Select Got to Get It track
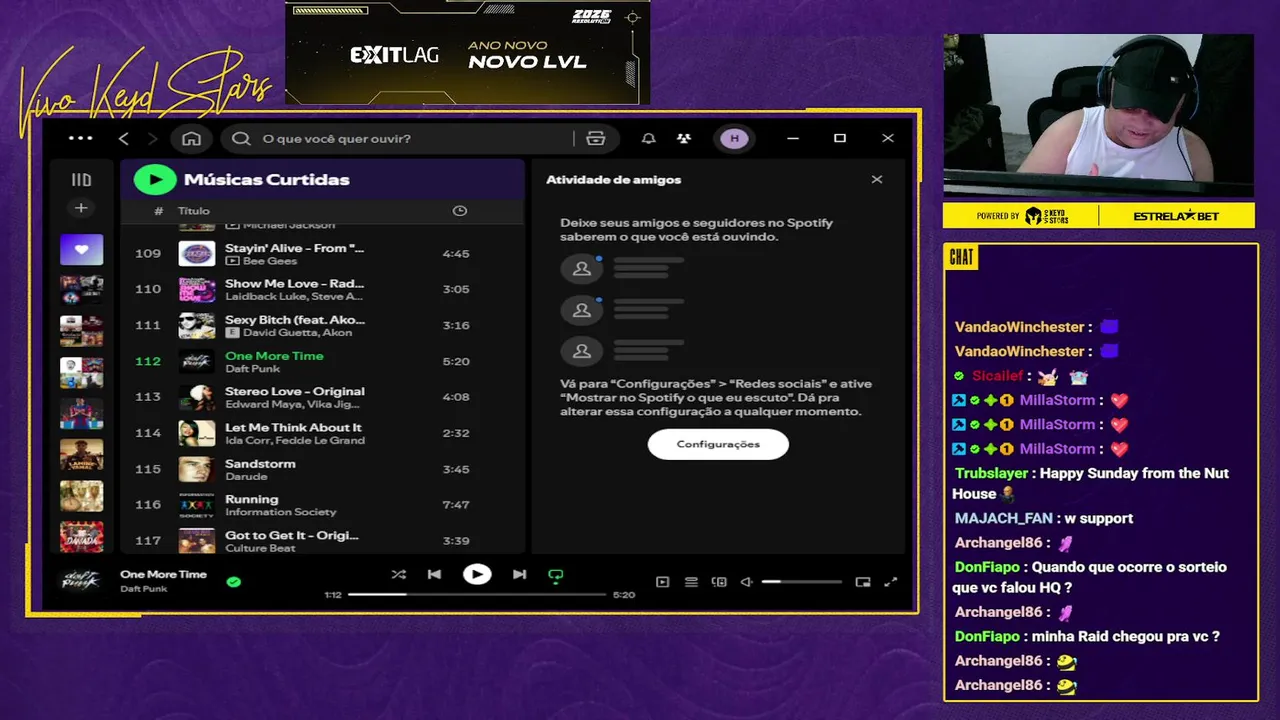This screenshot has width=1280, height=720. pos(322,540)
